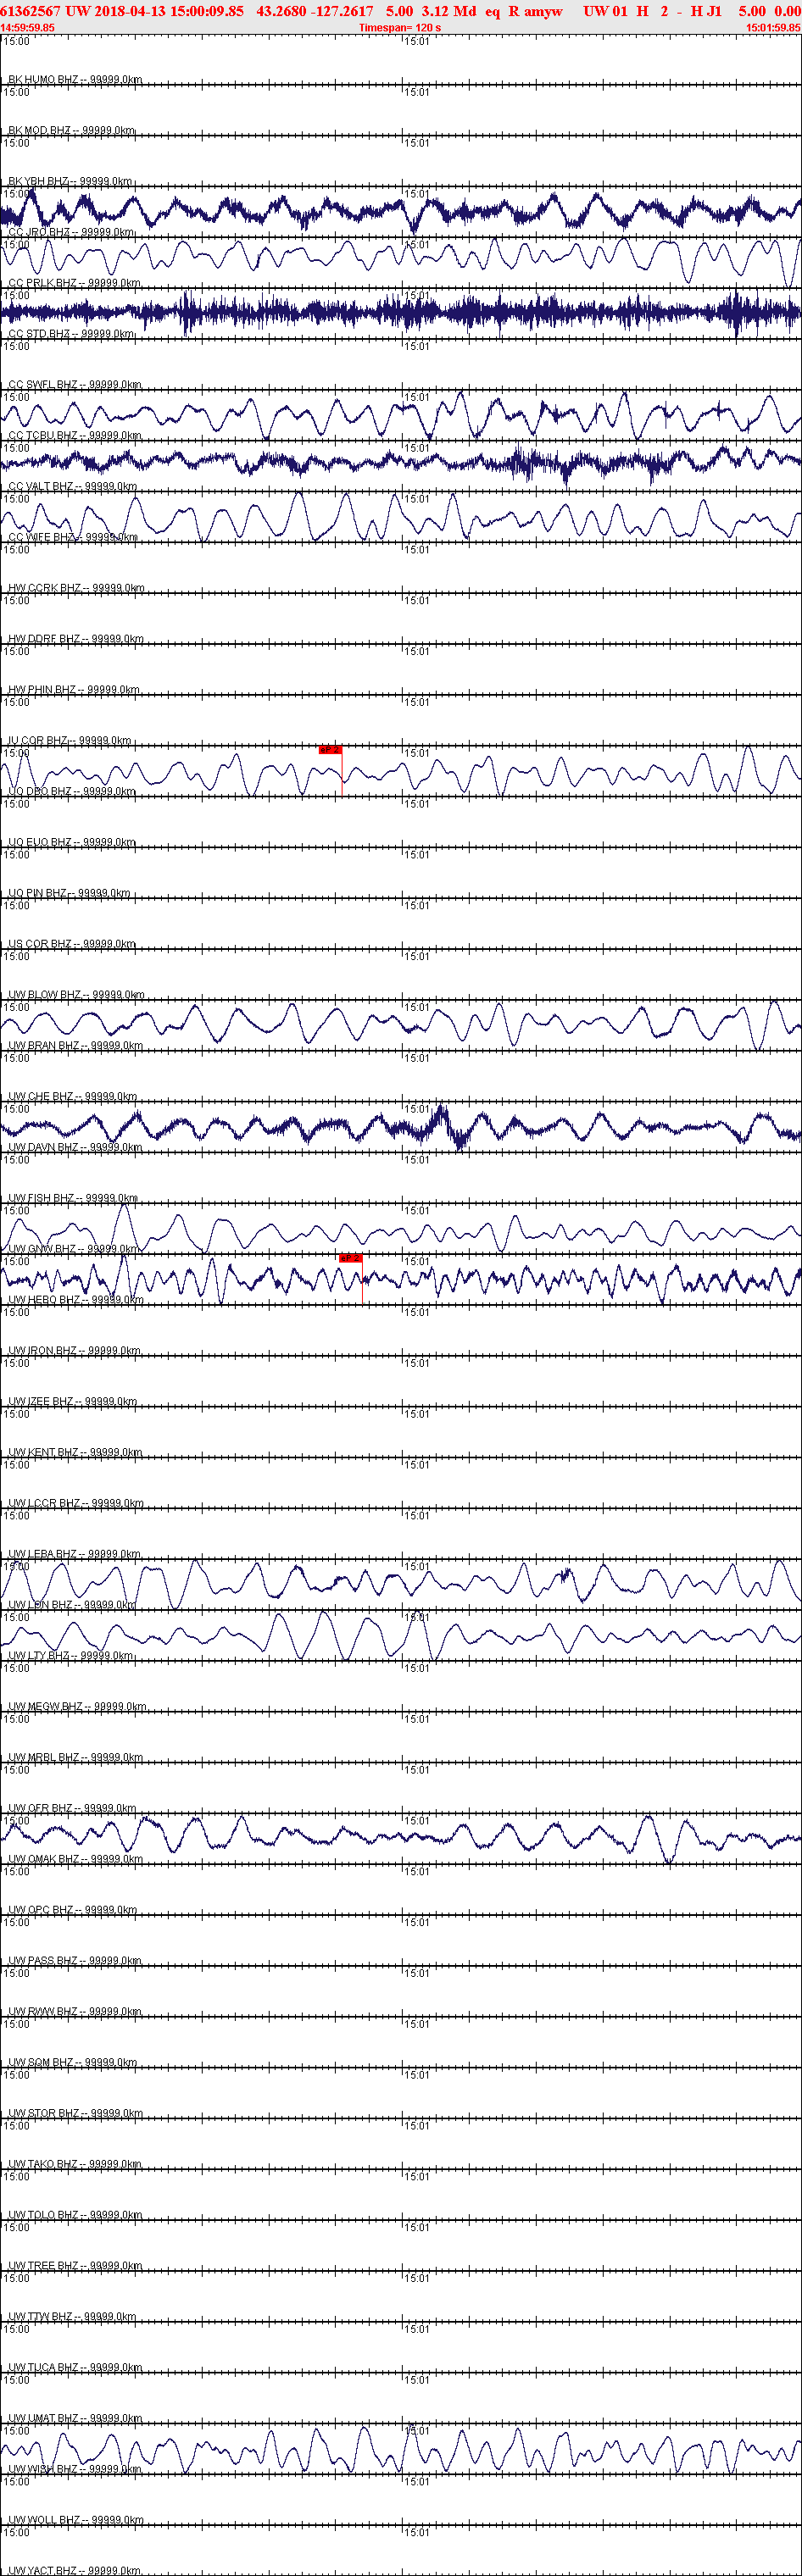Select the UW SQM BHZ station label
The height and width of the screenshot is (2576, 802).
73,2063
